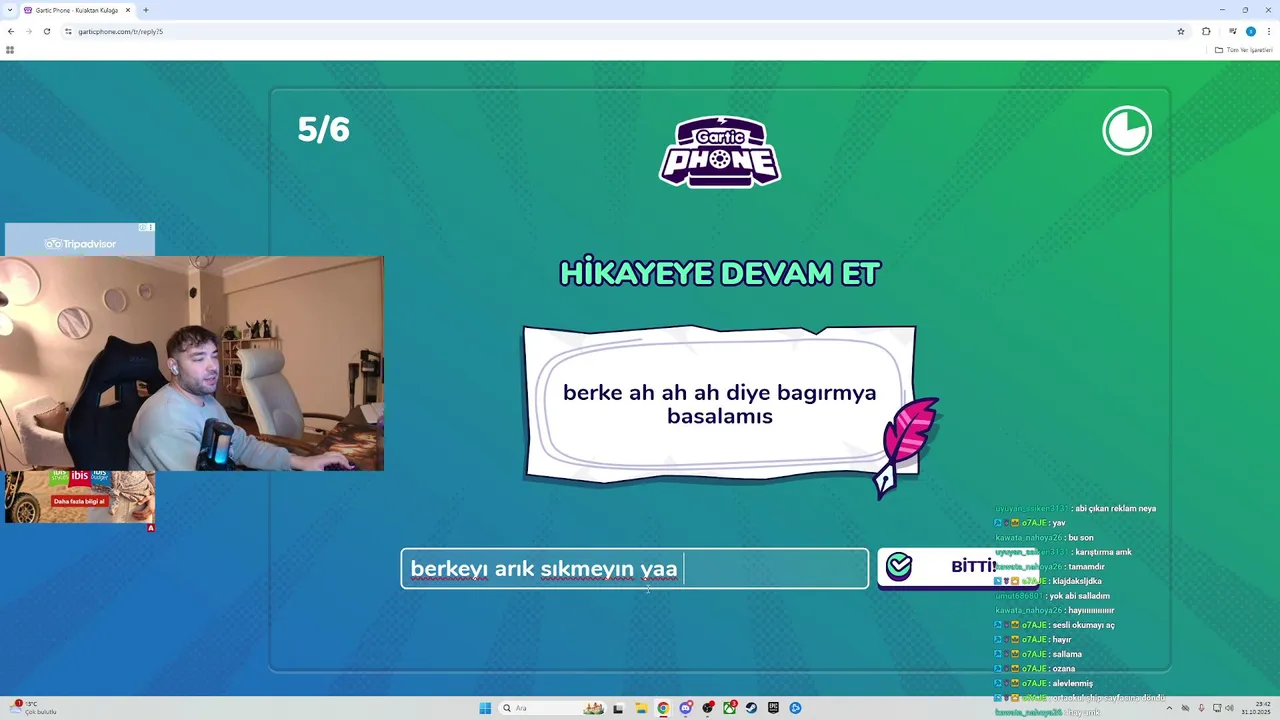Open Task View icon on taskbar
1280x720 pixels.
(x=618, y=708)
